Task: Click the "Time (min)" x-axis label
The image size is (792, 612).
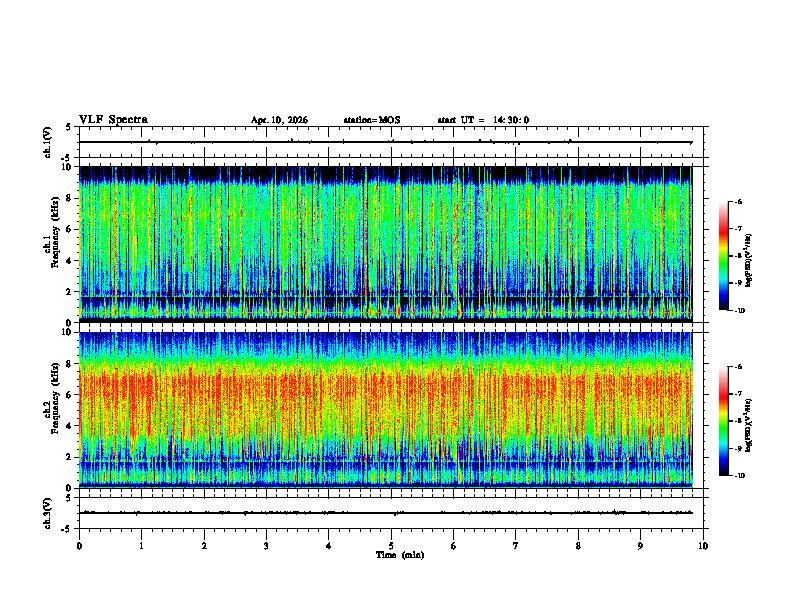Action: click(400, 555)
